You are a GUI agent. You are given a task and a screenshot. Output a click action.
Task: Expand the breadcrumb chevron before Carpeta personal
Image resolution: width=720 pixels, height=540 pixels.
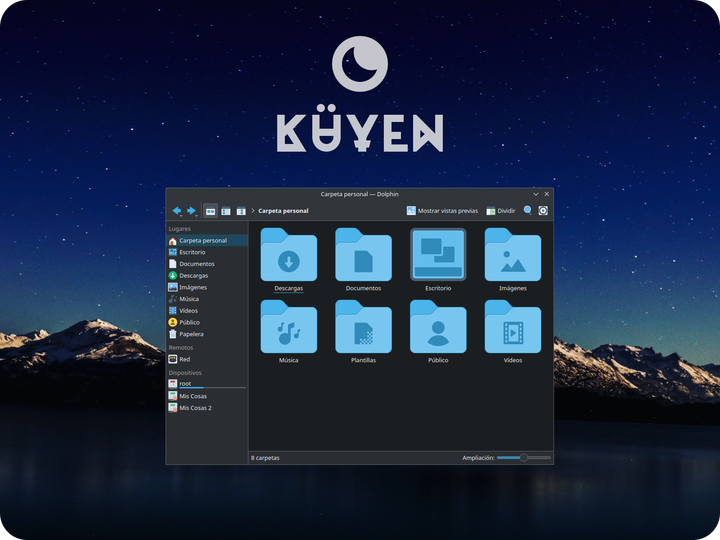[x=253, y=211]
